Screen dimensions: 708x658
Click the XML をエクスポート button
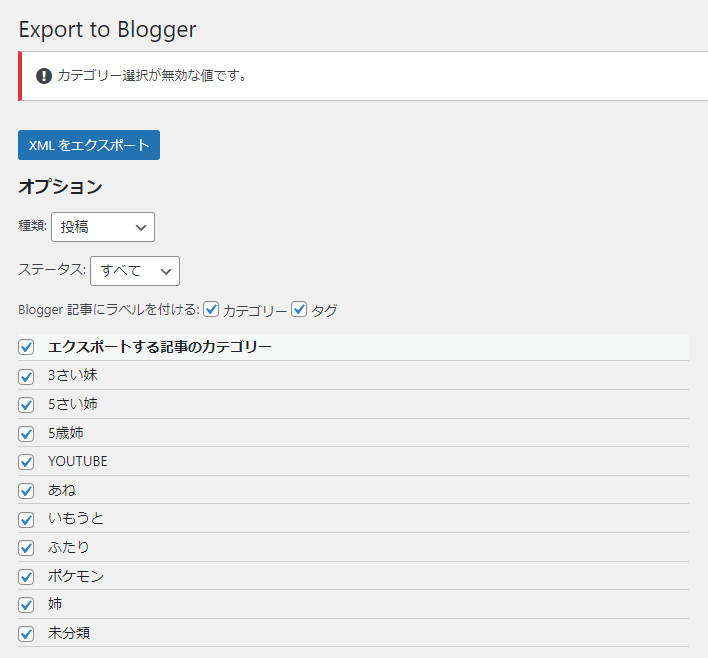pos(89,145)
